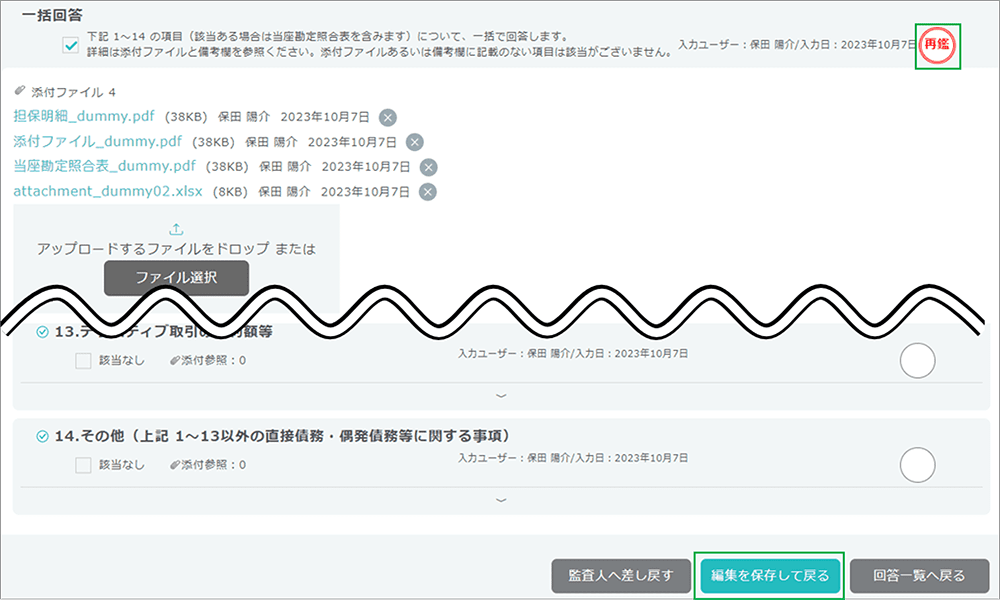The height and width of the screenshot is (600, 1000).
Task: Check 該当なし for item 13
Action: click(83, 360)
